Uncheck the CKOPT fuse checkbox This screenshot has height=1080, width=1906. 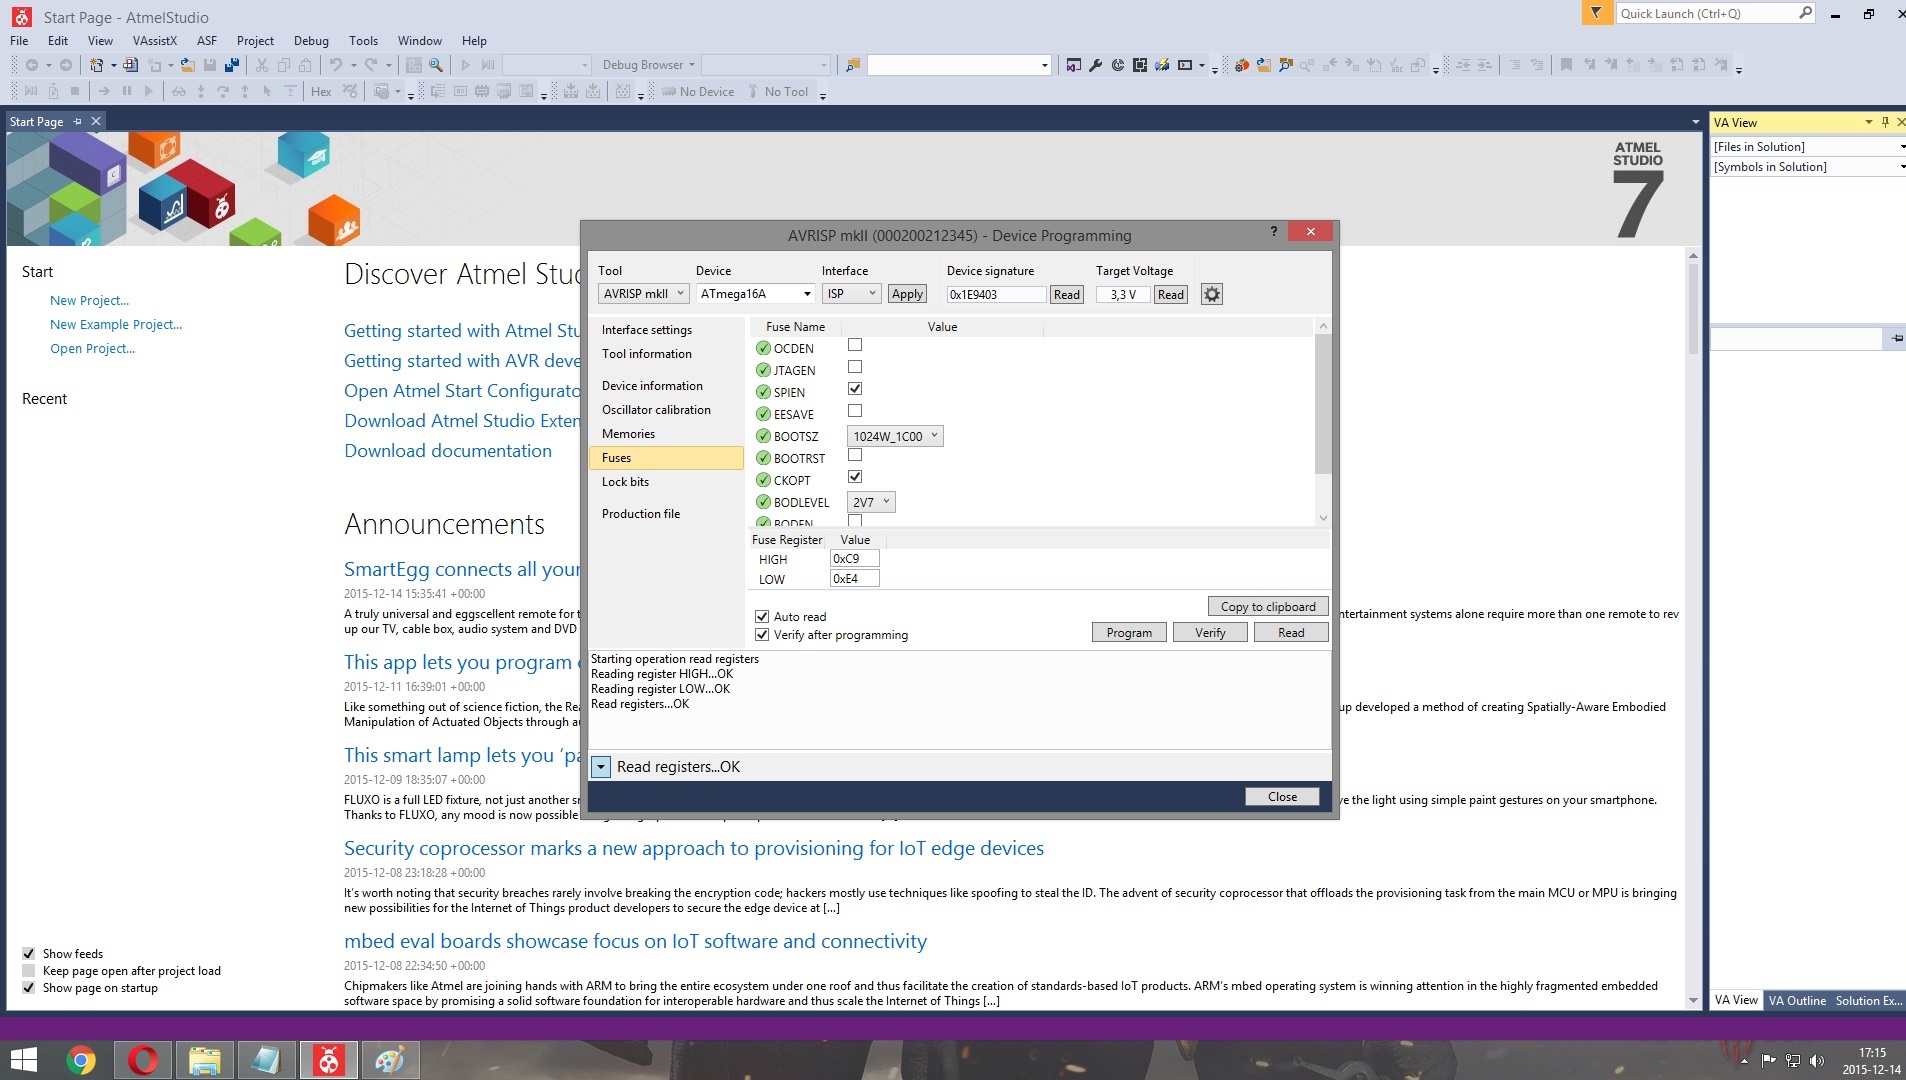click(855, 477)
